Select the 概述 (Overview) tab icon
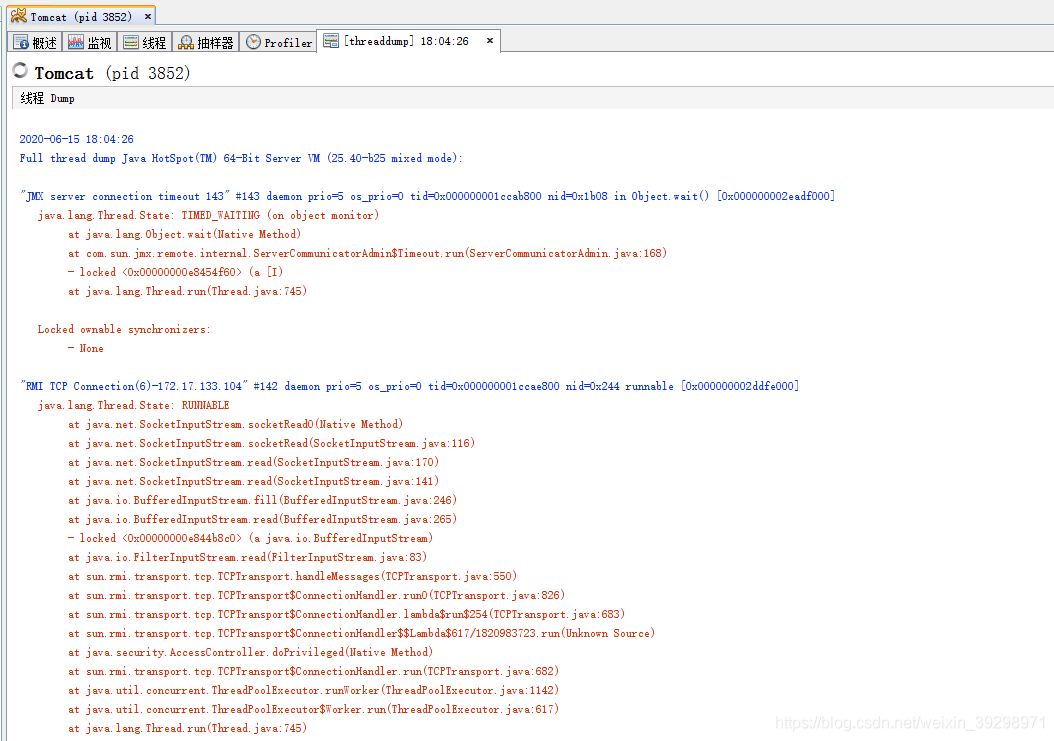Image resolution: width=1054 pixels, height=741 pixels. tap(22, 41)
